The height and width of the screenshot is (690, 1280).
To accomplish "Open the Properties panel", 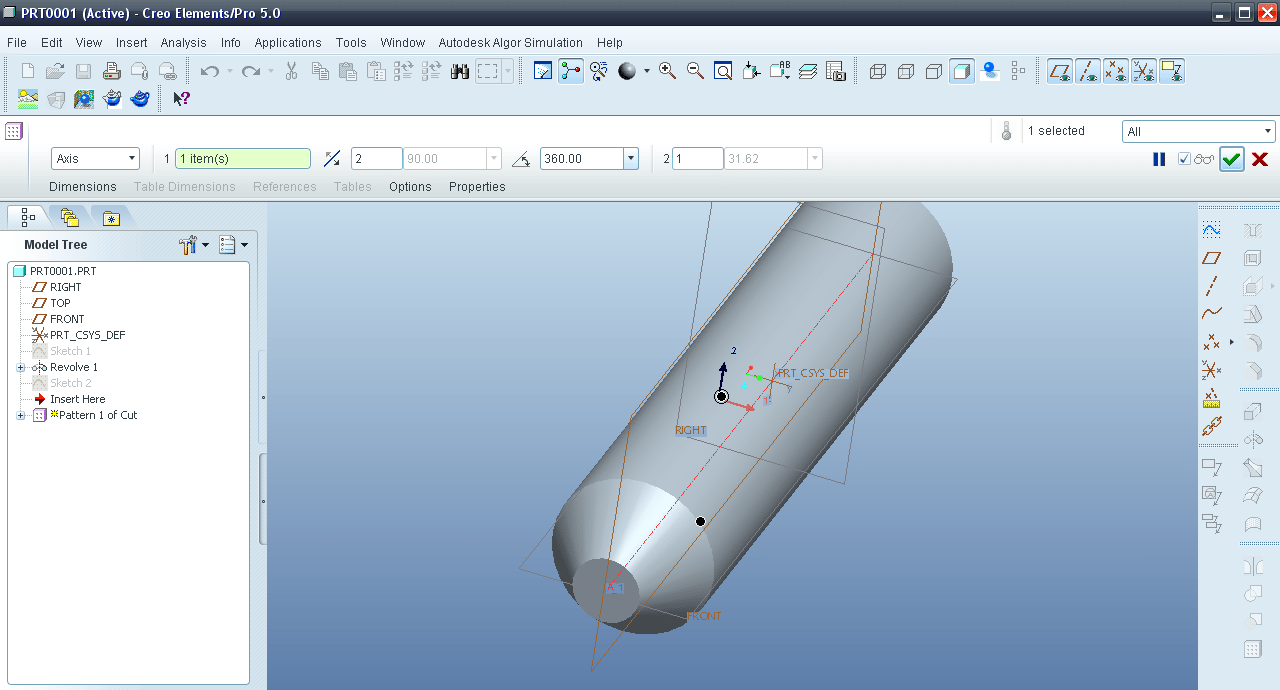I will pos(477,187).
